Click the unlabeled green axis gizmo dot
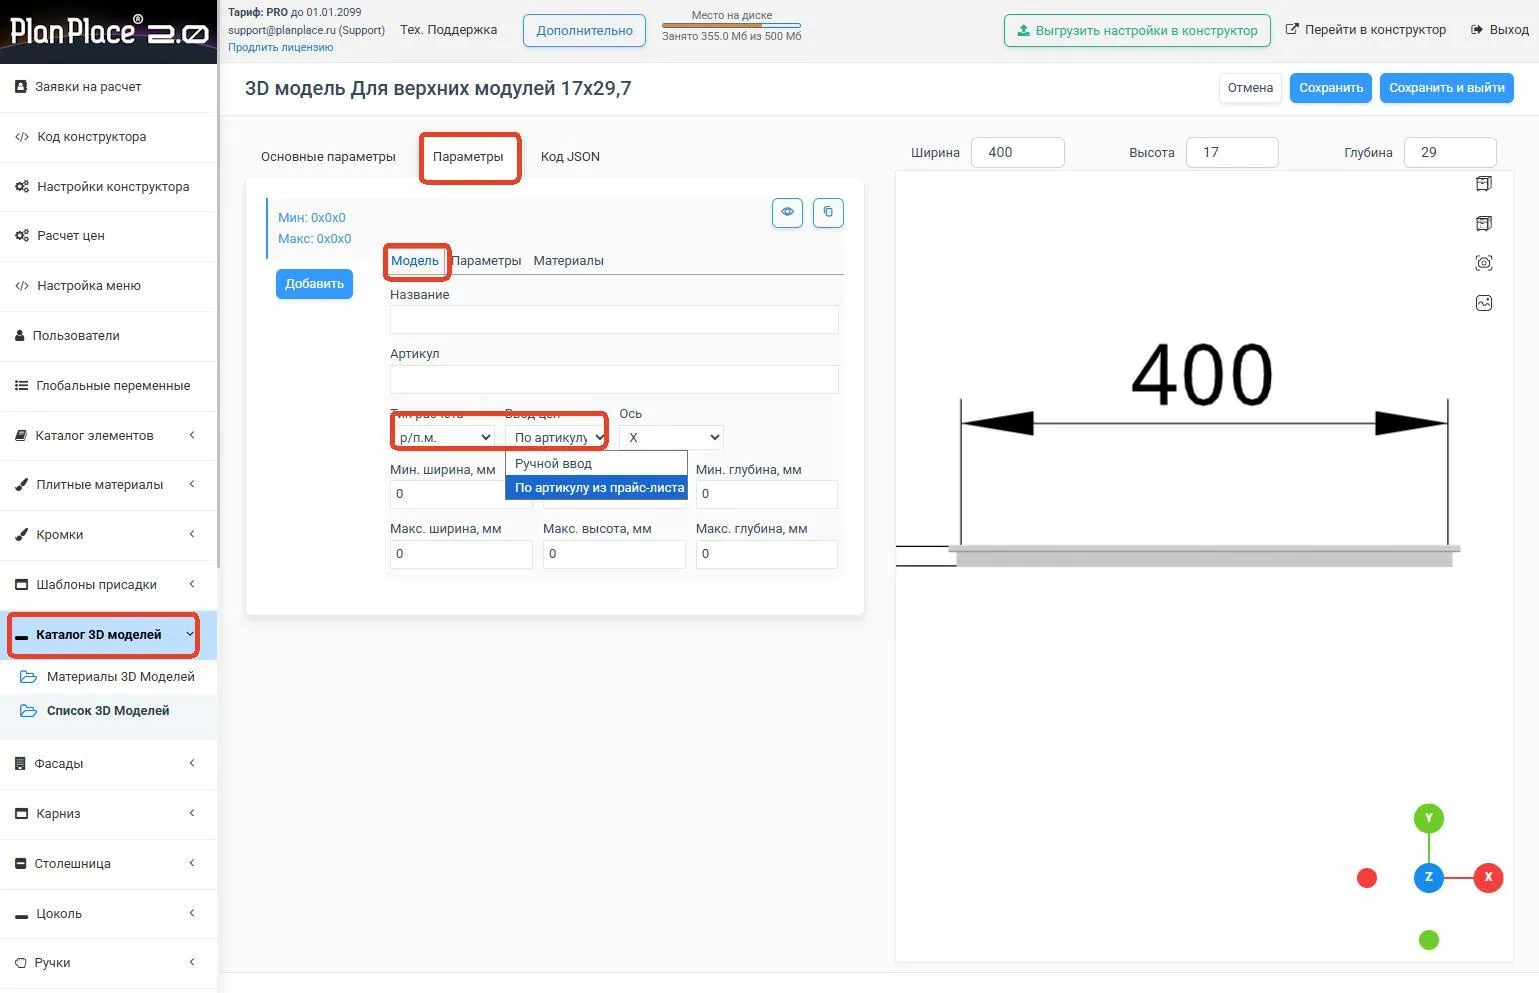Viewport: 1539px width, 993px height. (x=1429, y=940)
